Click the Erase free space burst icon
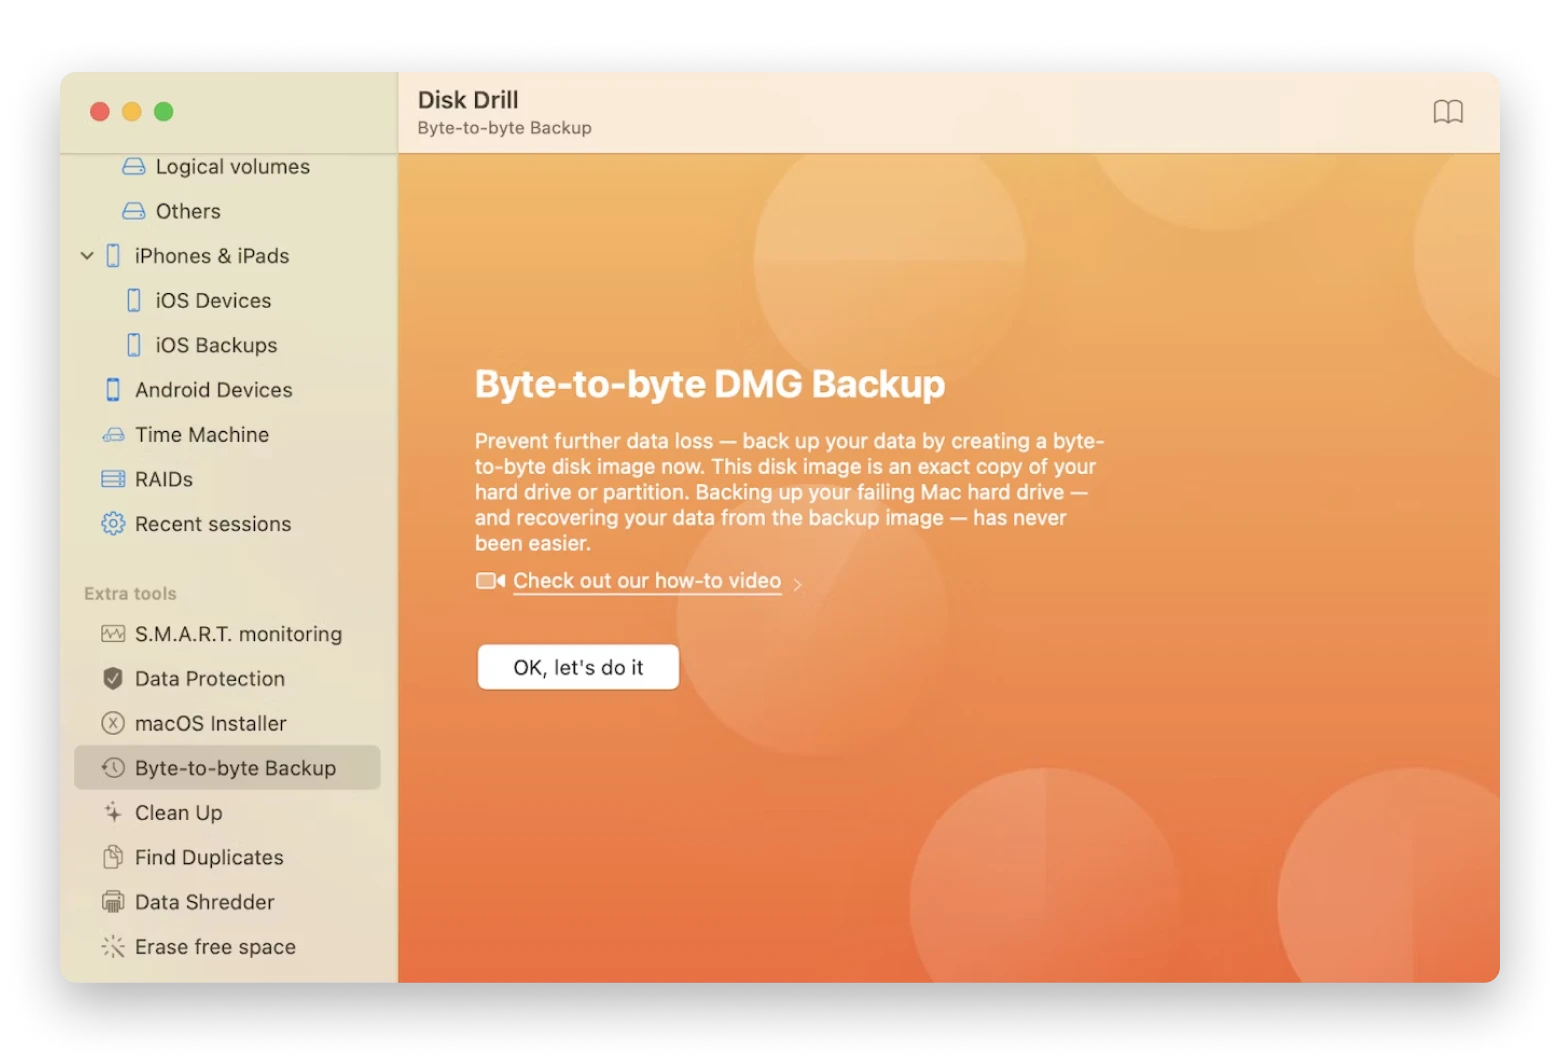1560x1064 pixels. (x=113, y=947)
